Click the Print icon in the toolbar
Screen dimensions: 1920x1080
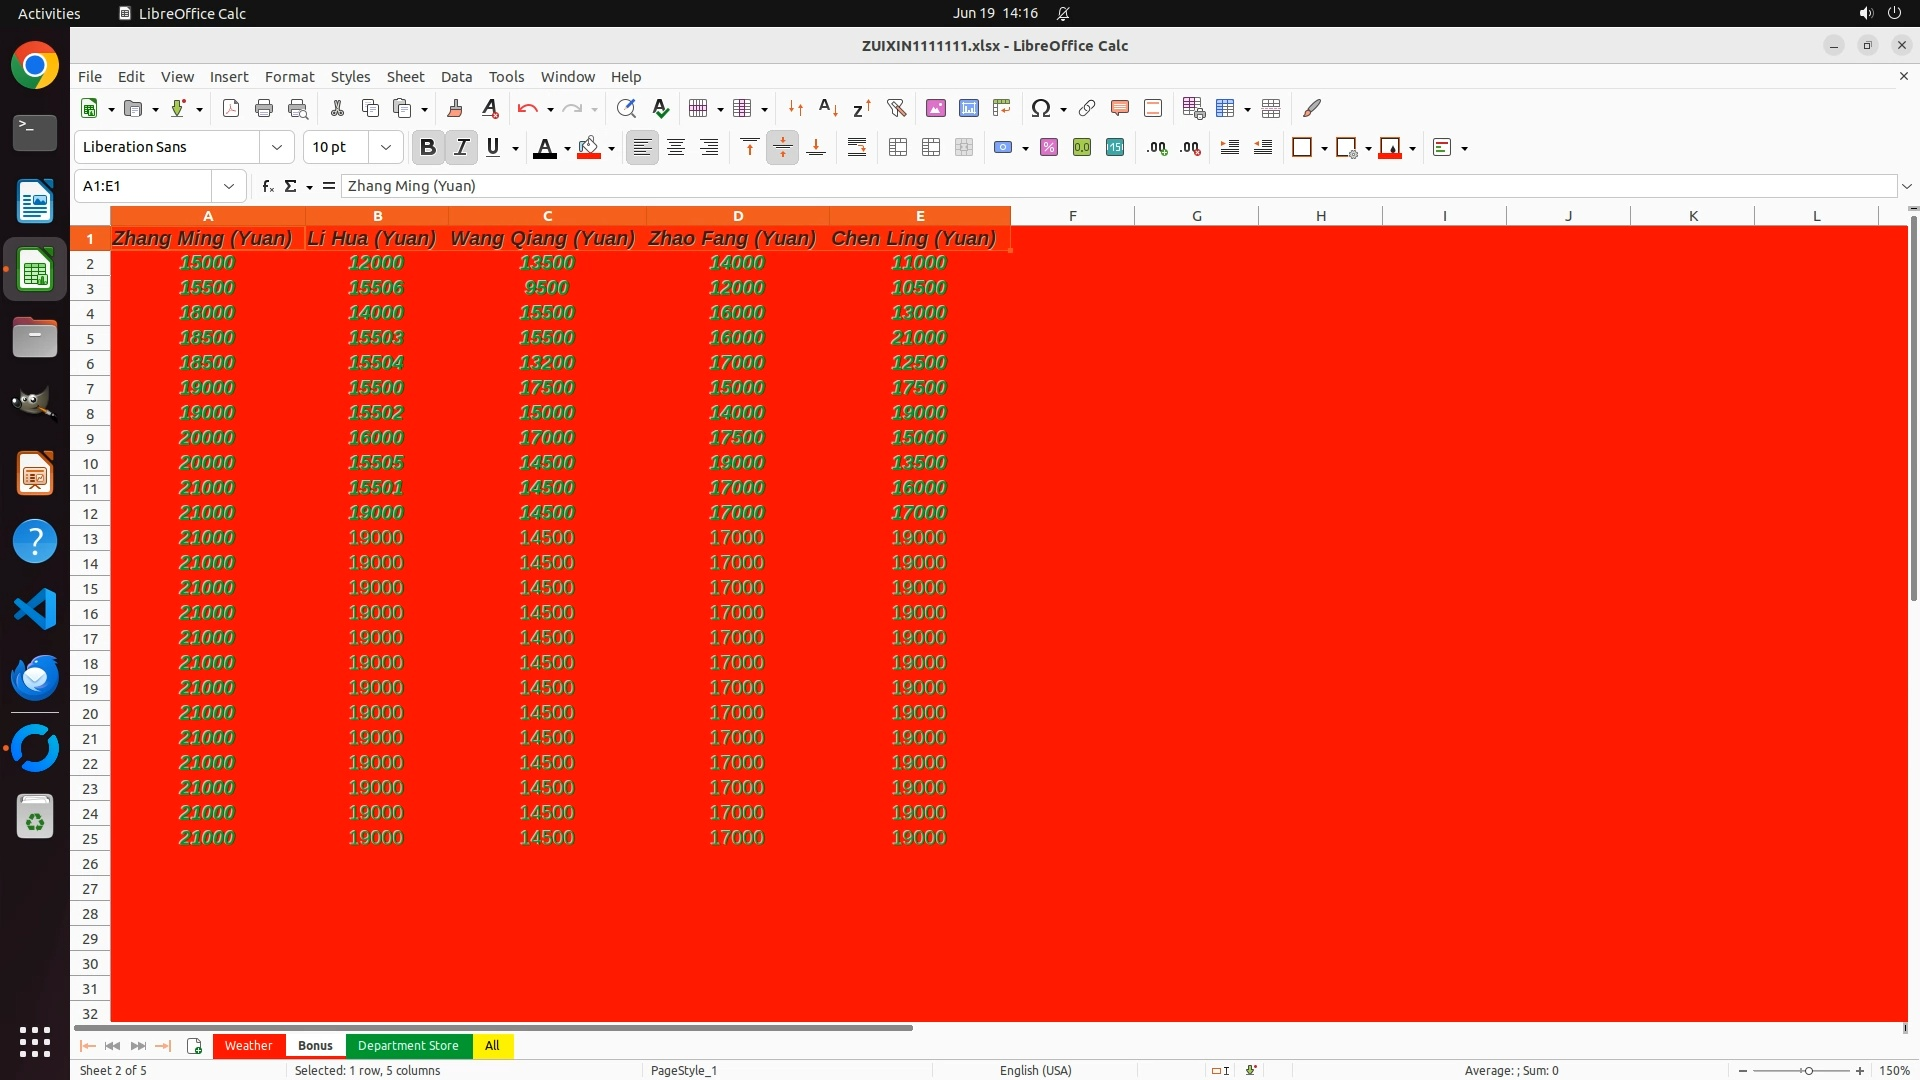click(264, 108)
